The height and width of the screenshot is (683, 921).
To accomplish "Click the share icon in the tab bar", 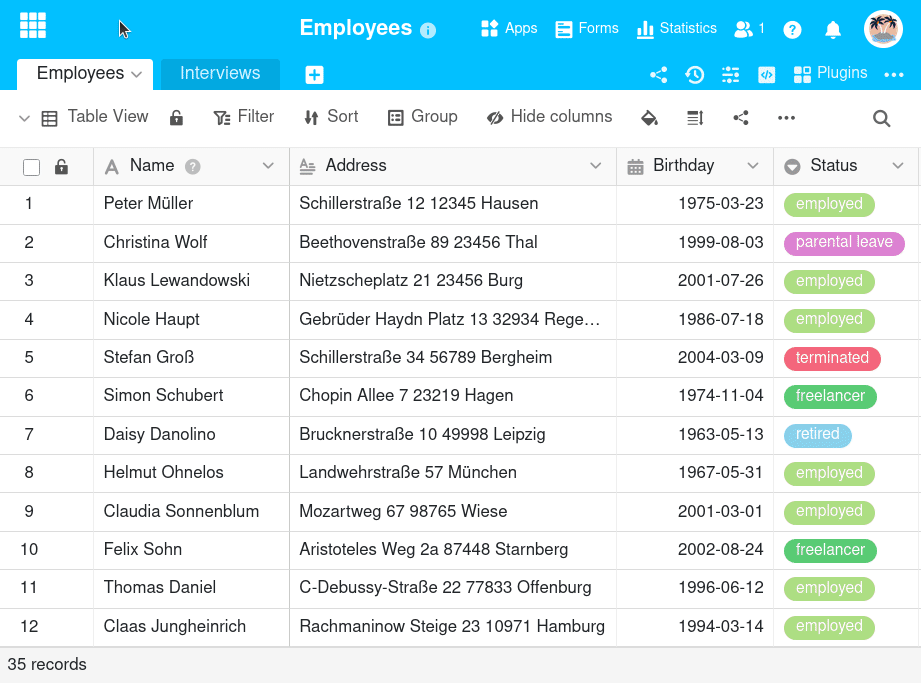I will point(658,74).
